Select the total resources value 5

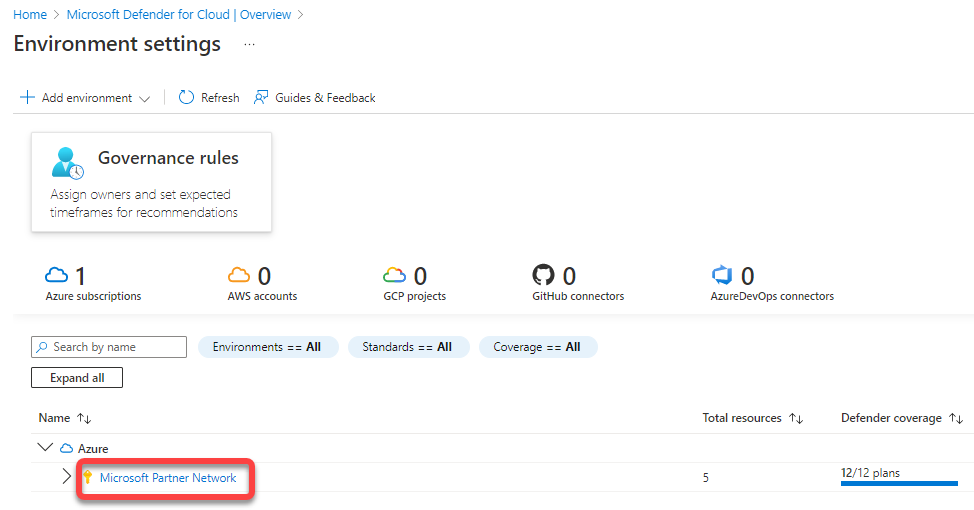pyautogui.click(x=706, y=478)
